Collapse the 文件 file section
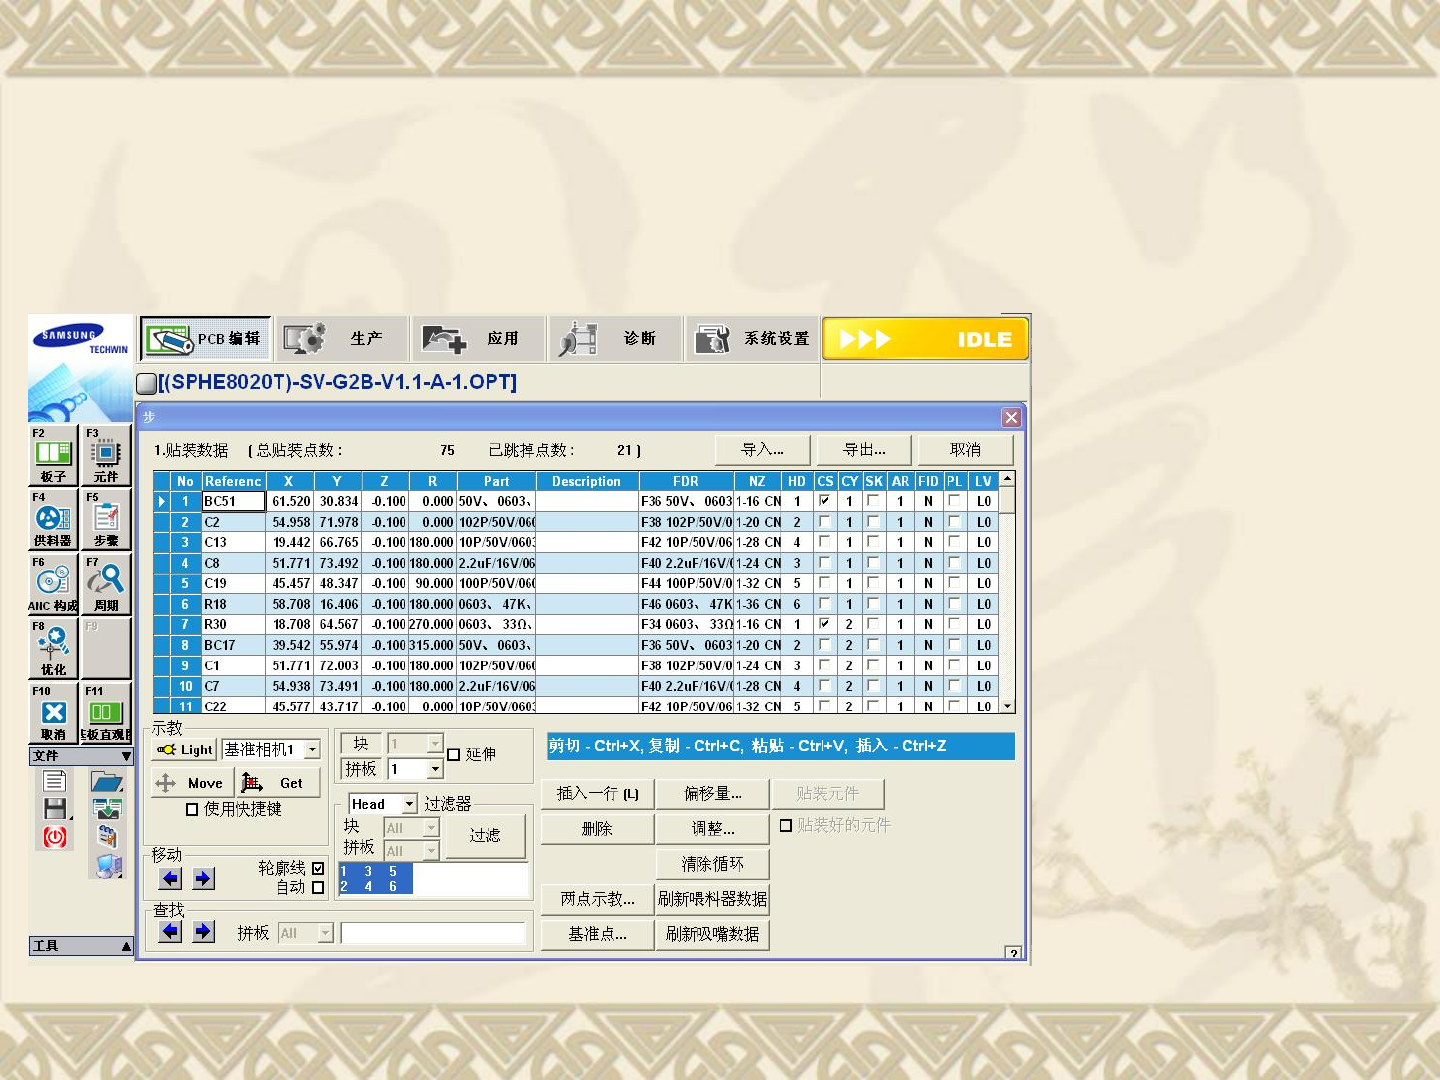The image size is (1440, 1080). tap(126, 756)
